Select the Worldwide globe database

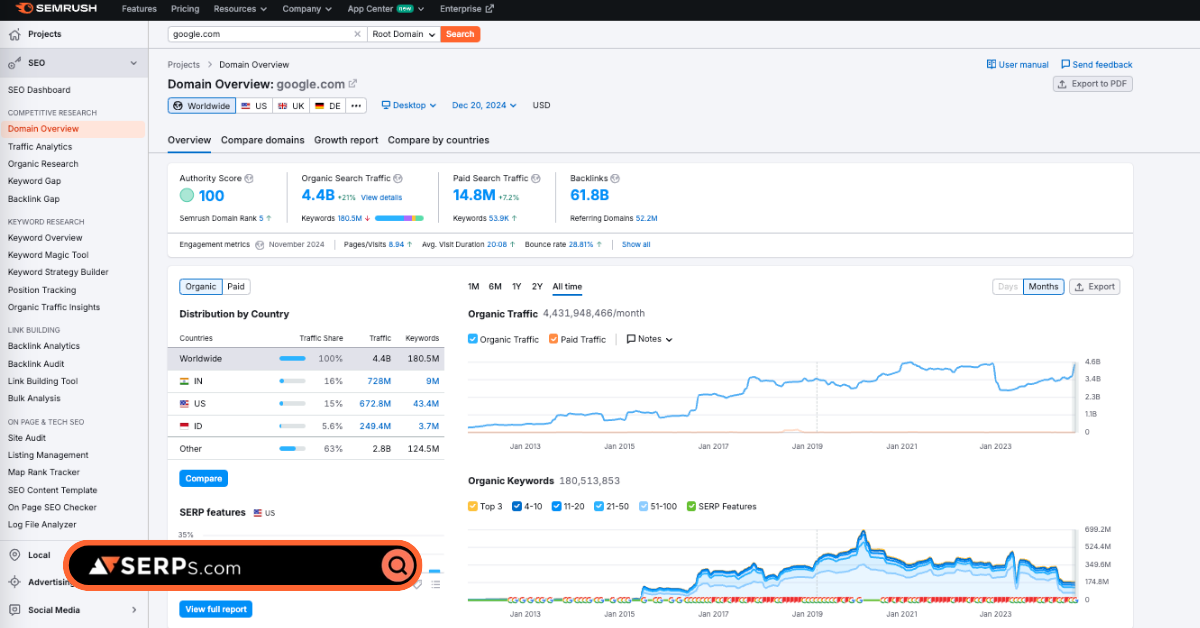(201, 106)
